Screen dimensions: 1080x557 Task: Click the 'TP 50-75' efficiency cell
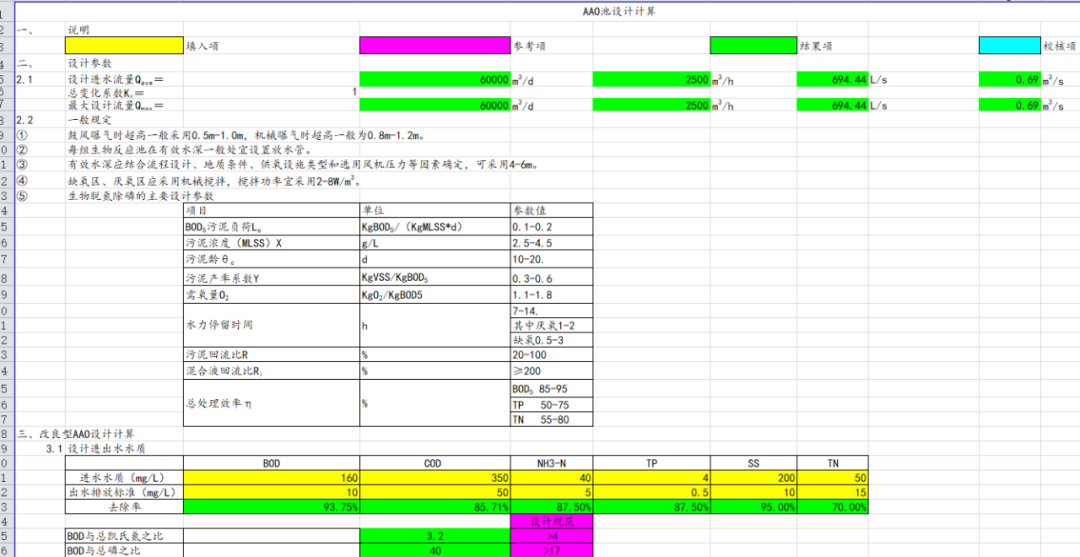[551, 404]
